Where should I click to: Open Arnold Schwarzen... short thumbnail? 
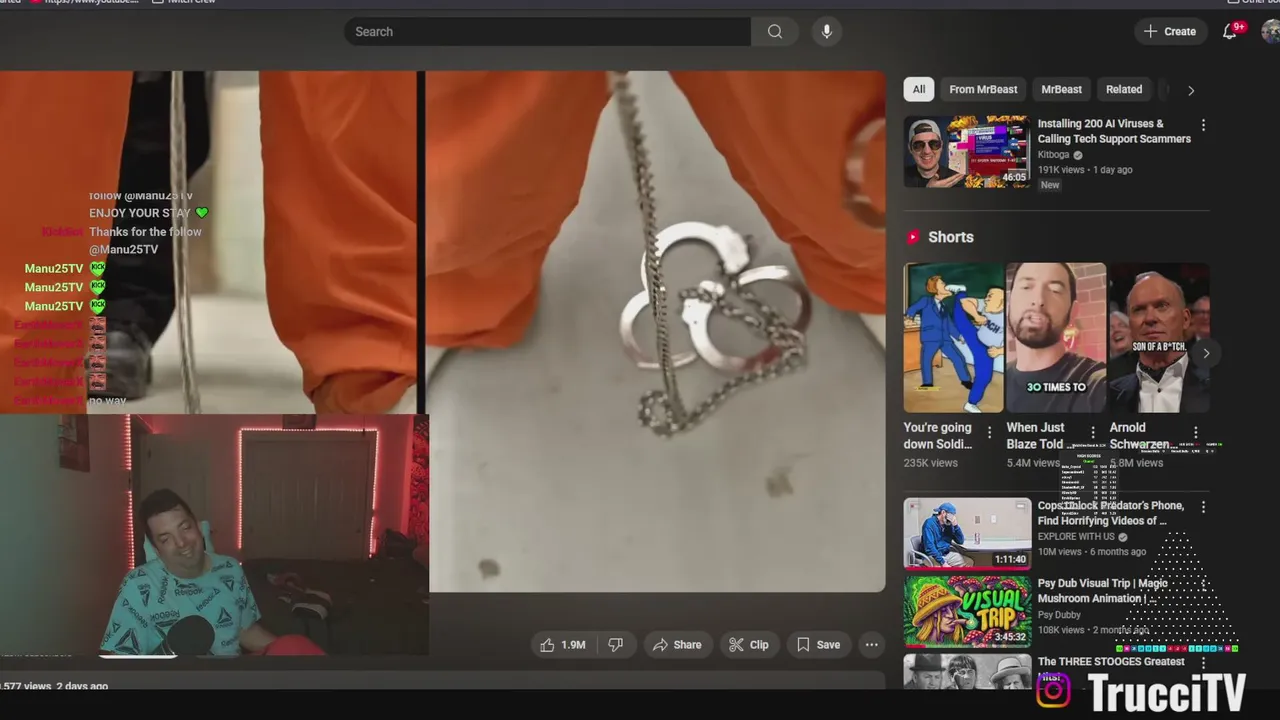pos(1159,337)
